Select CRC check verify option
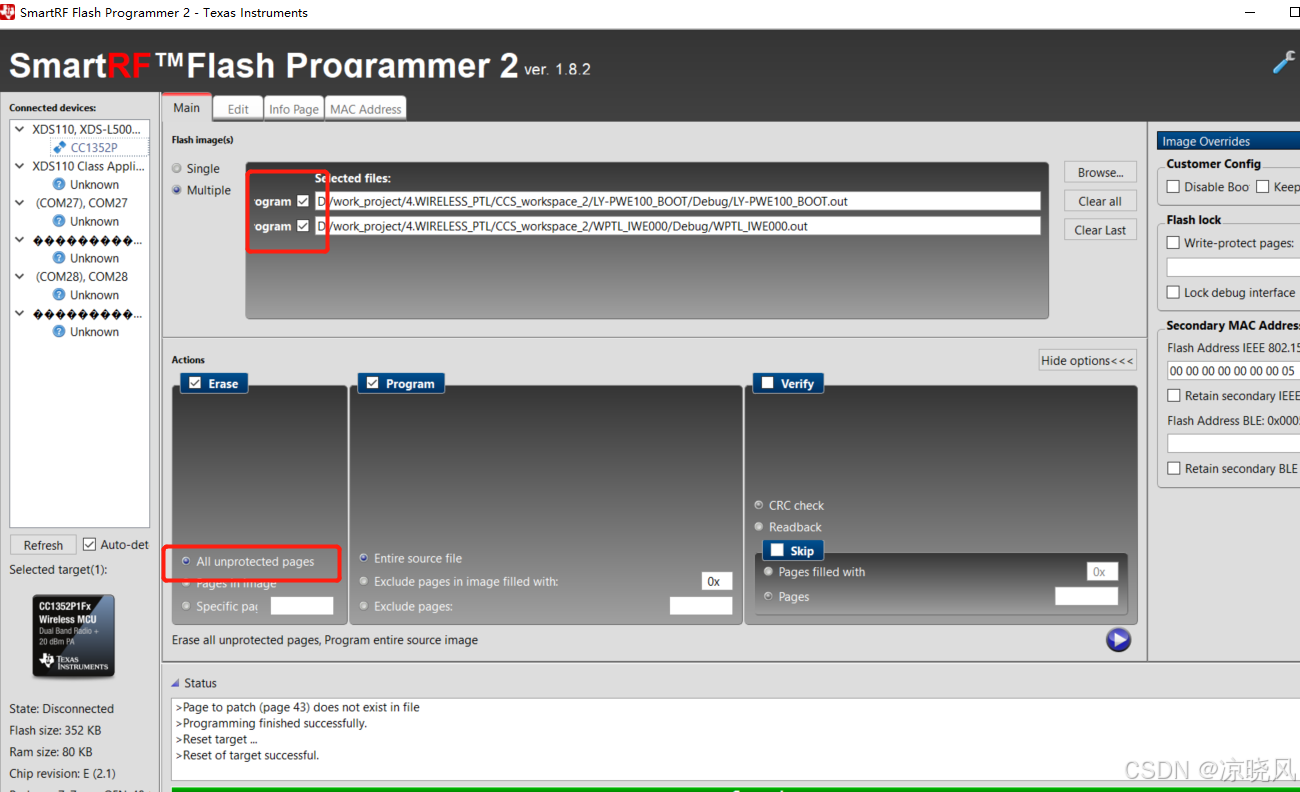1300x792 pixels. 789,505
